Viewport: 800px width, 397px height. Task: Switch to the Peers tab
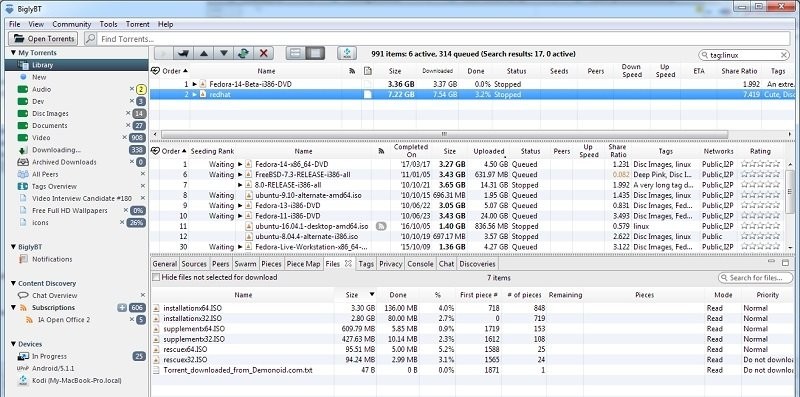click(x=220, y=264)
